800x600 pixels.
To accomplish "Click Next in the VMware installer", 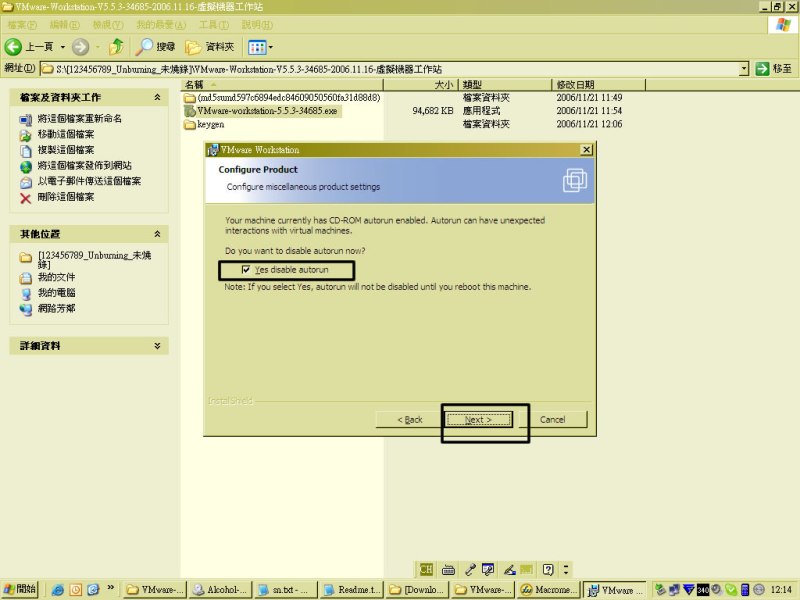I will click(x=479, y=419).
